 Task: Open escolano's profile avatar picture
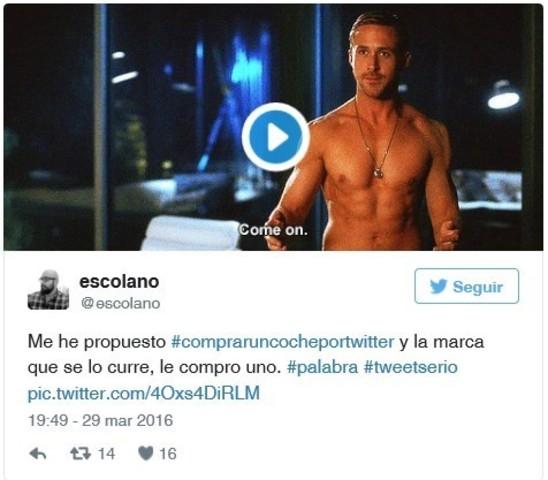[48, 290]
